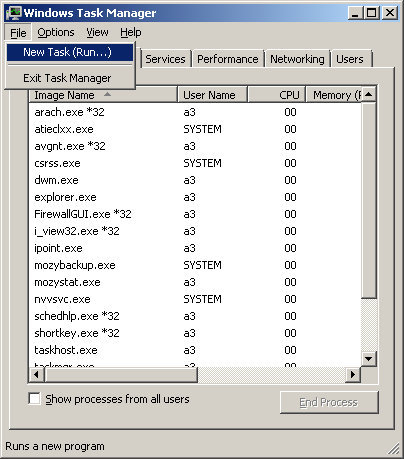Click the vertical scrollbar up arrow
This screenshot has width=404, height=459.
[x=369, y=95]
